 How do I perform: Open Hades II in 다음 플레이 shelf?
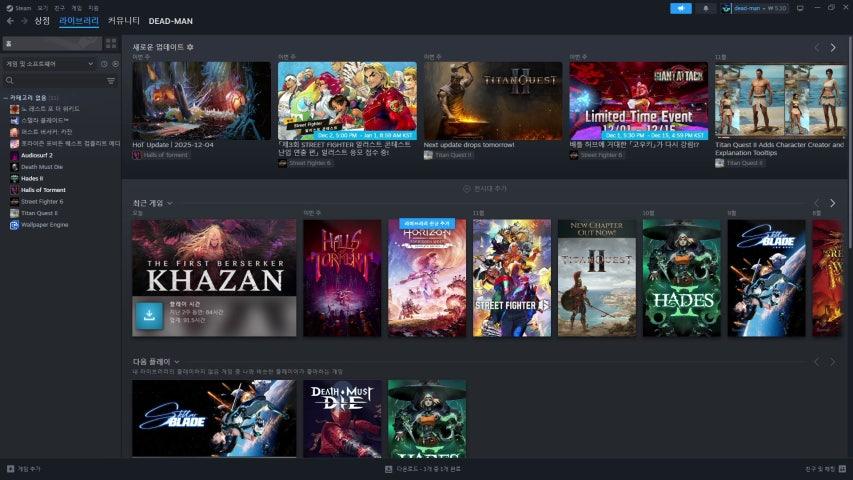[x=427, y=419]
